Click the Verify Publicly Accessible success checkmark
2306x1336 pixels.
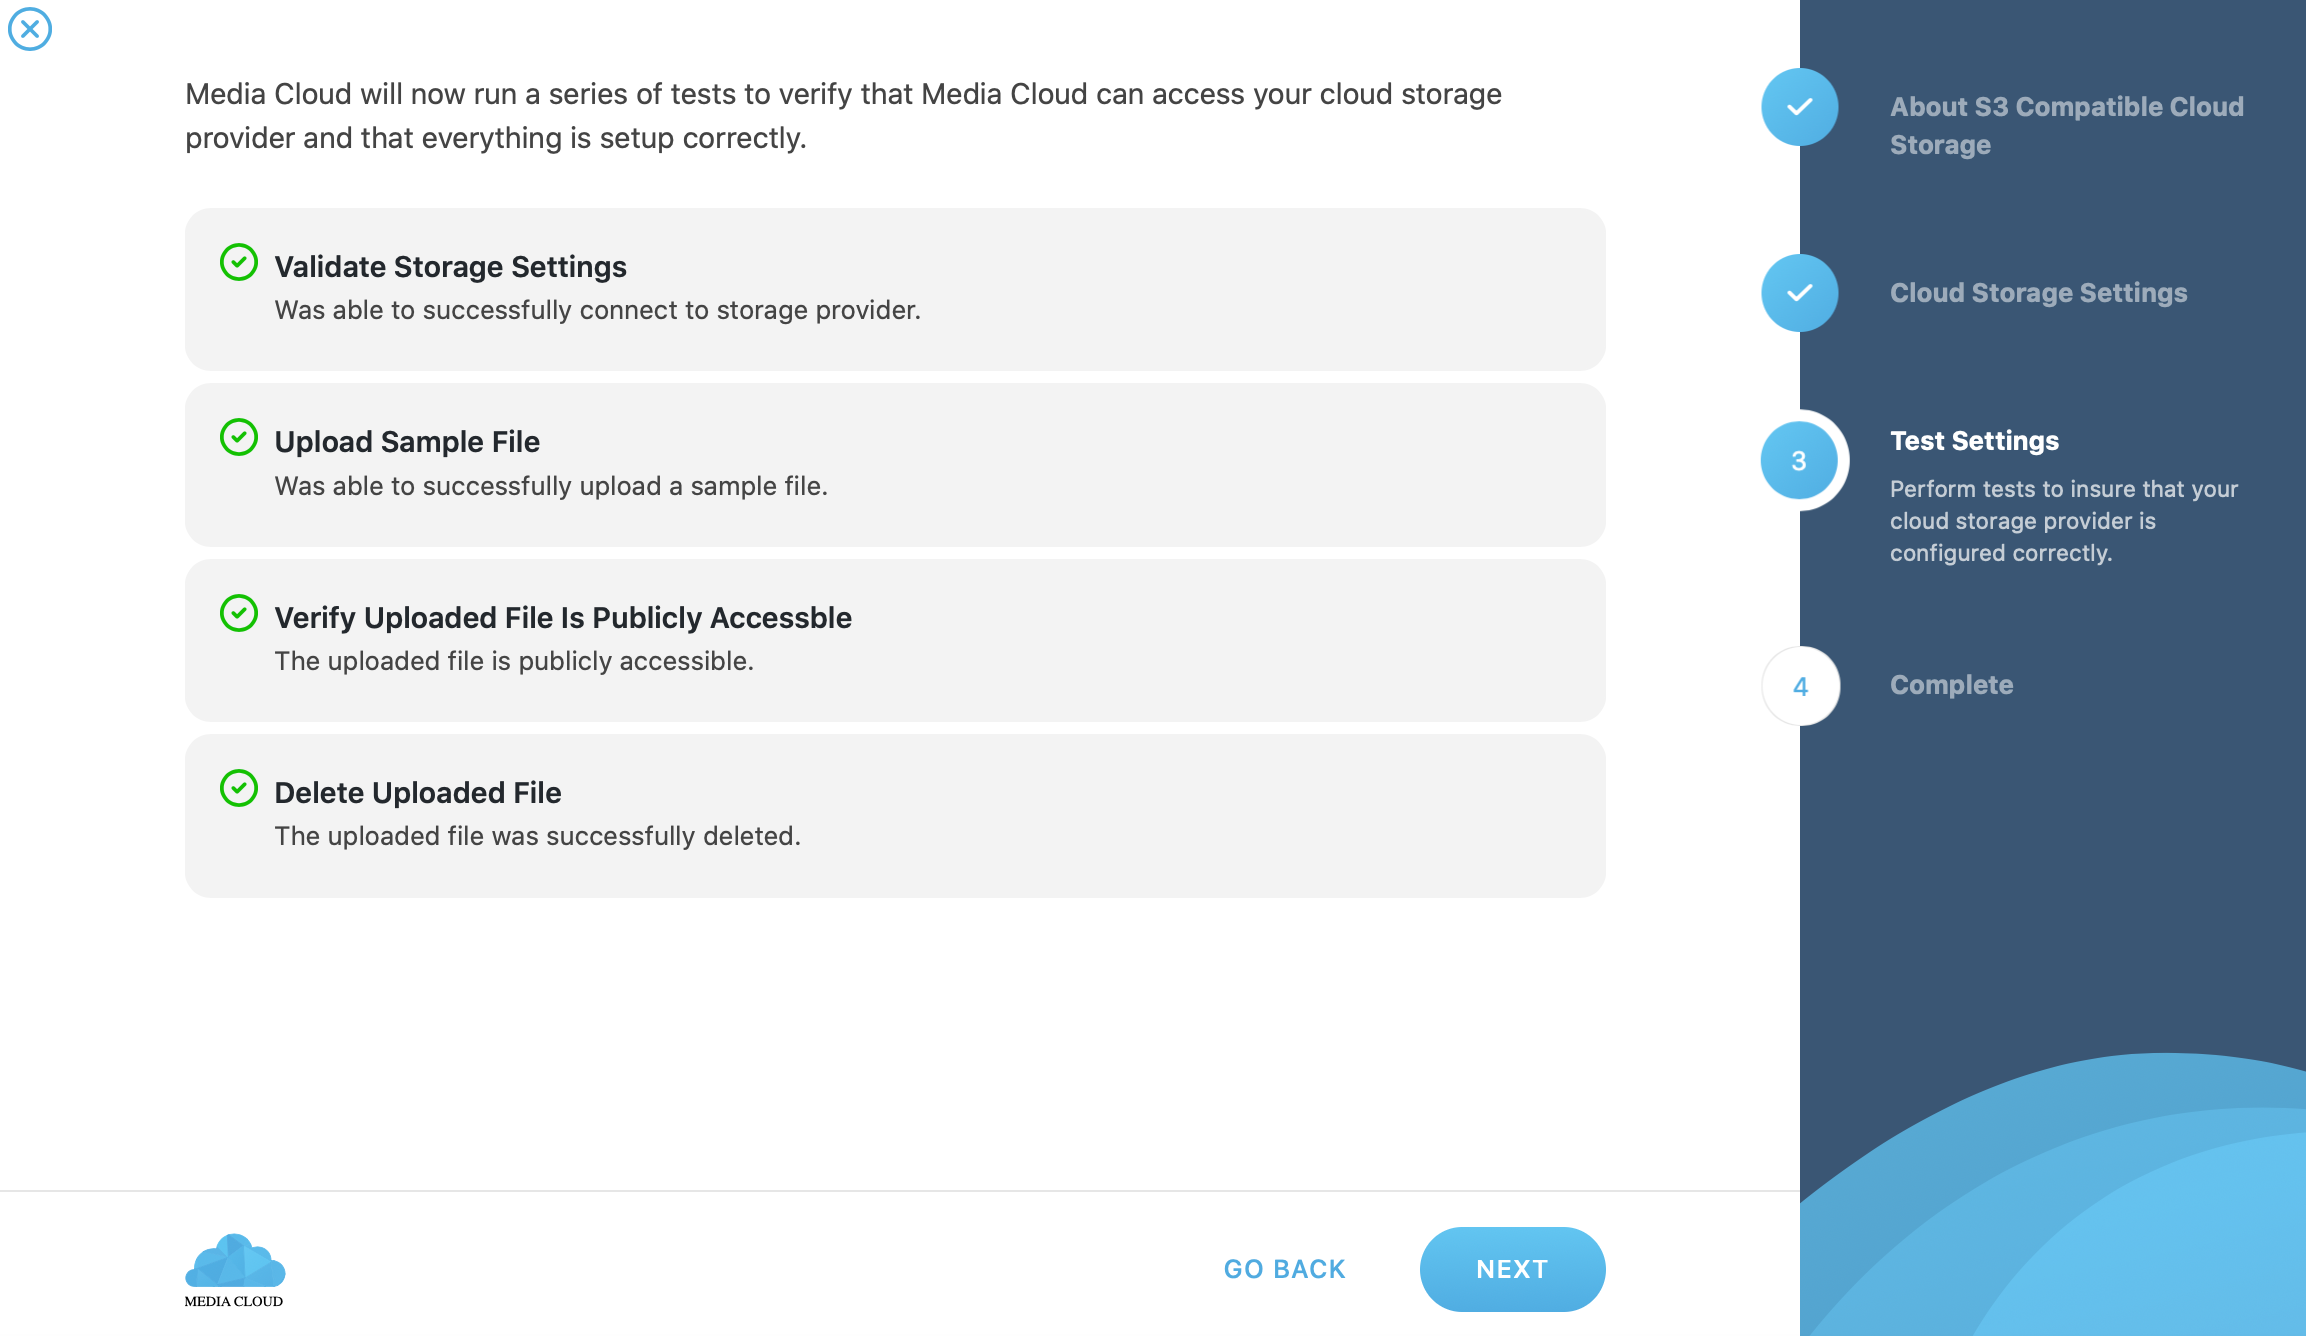pyautogui.click(x=239, y=613)
